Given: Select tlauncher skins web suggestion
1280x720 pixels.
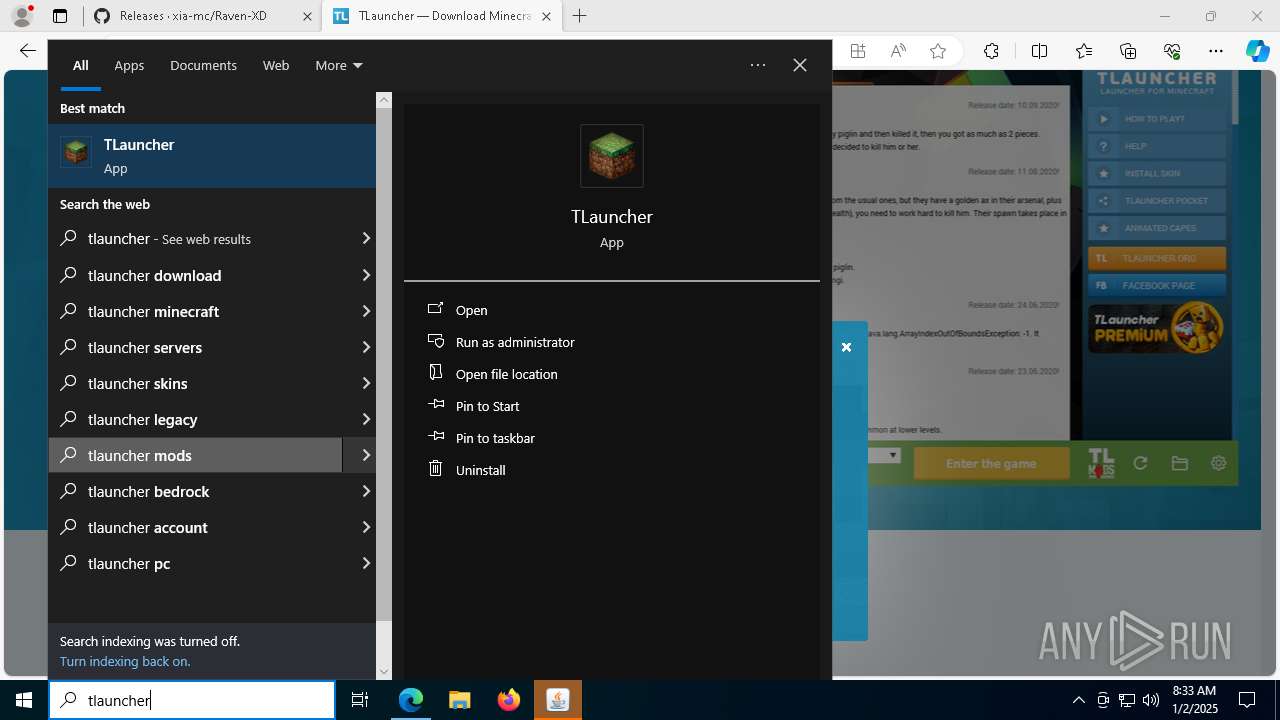Looking at the screenshot, I should pyautogui.click(x=196, y=383).
